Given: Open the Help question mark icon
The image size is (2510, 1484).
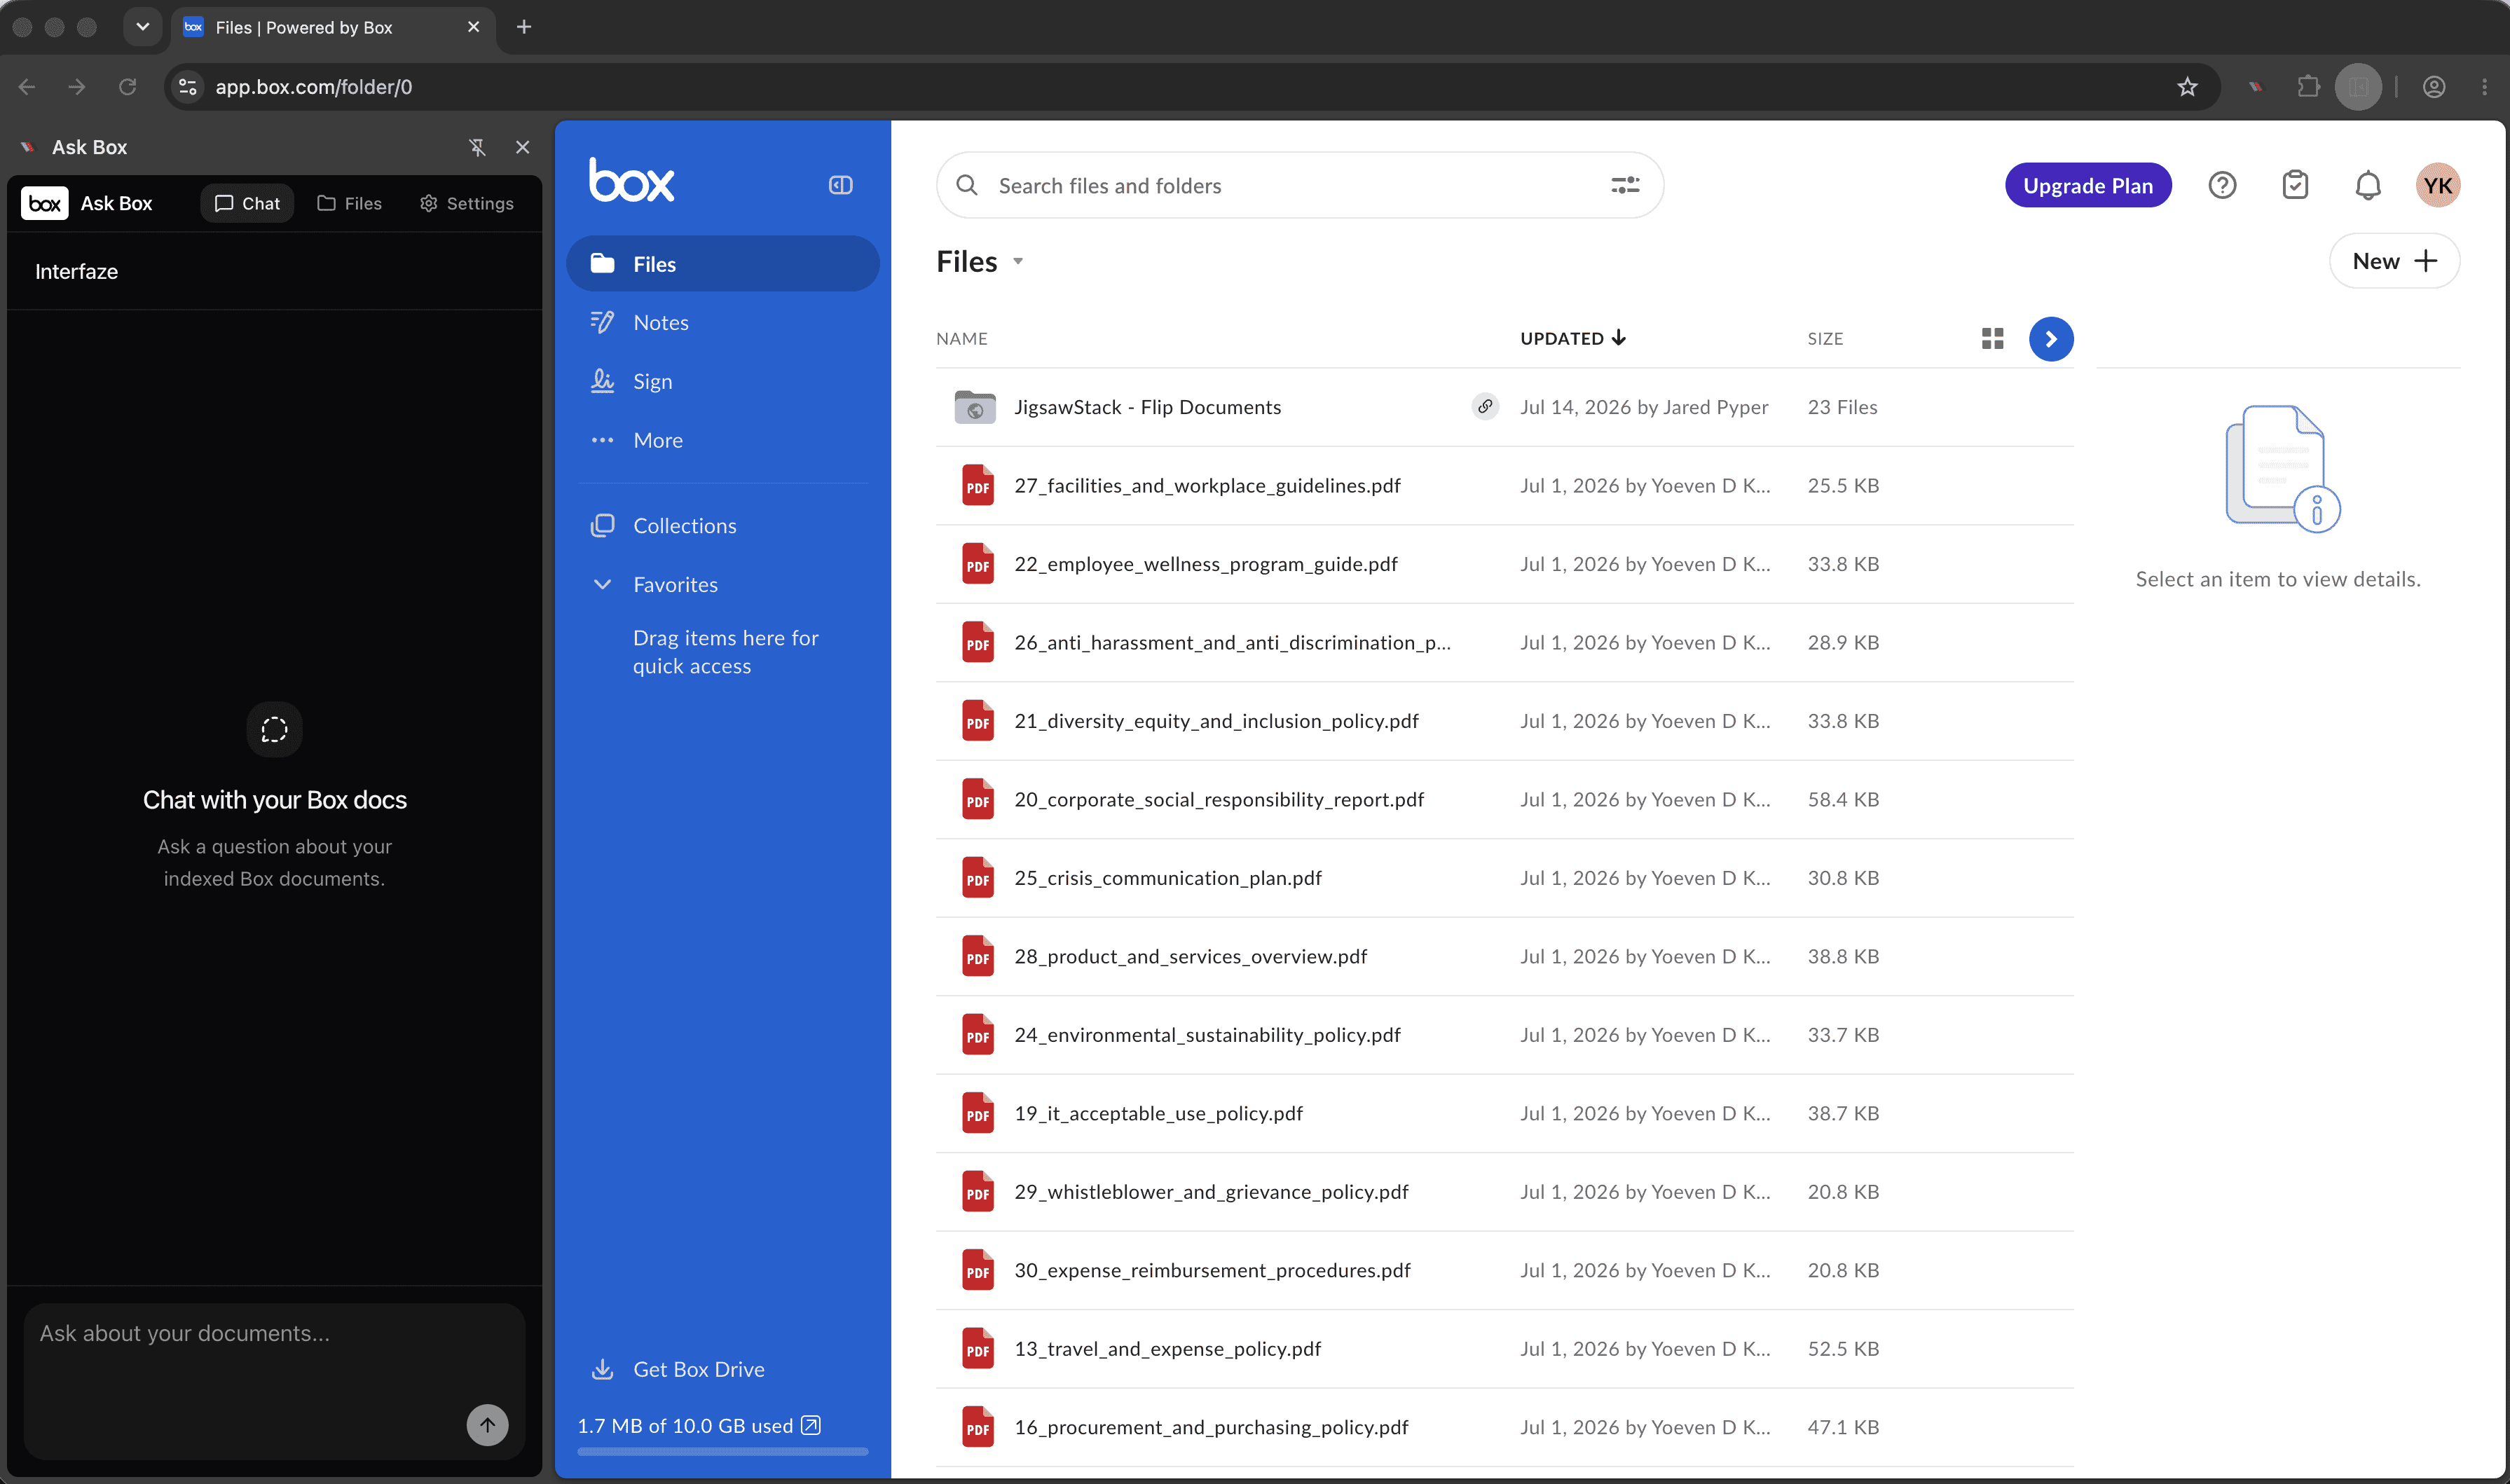Looking at the screenshot, I should coord(2222,185).
